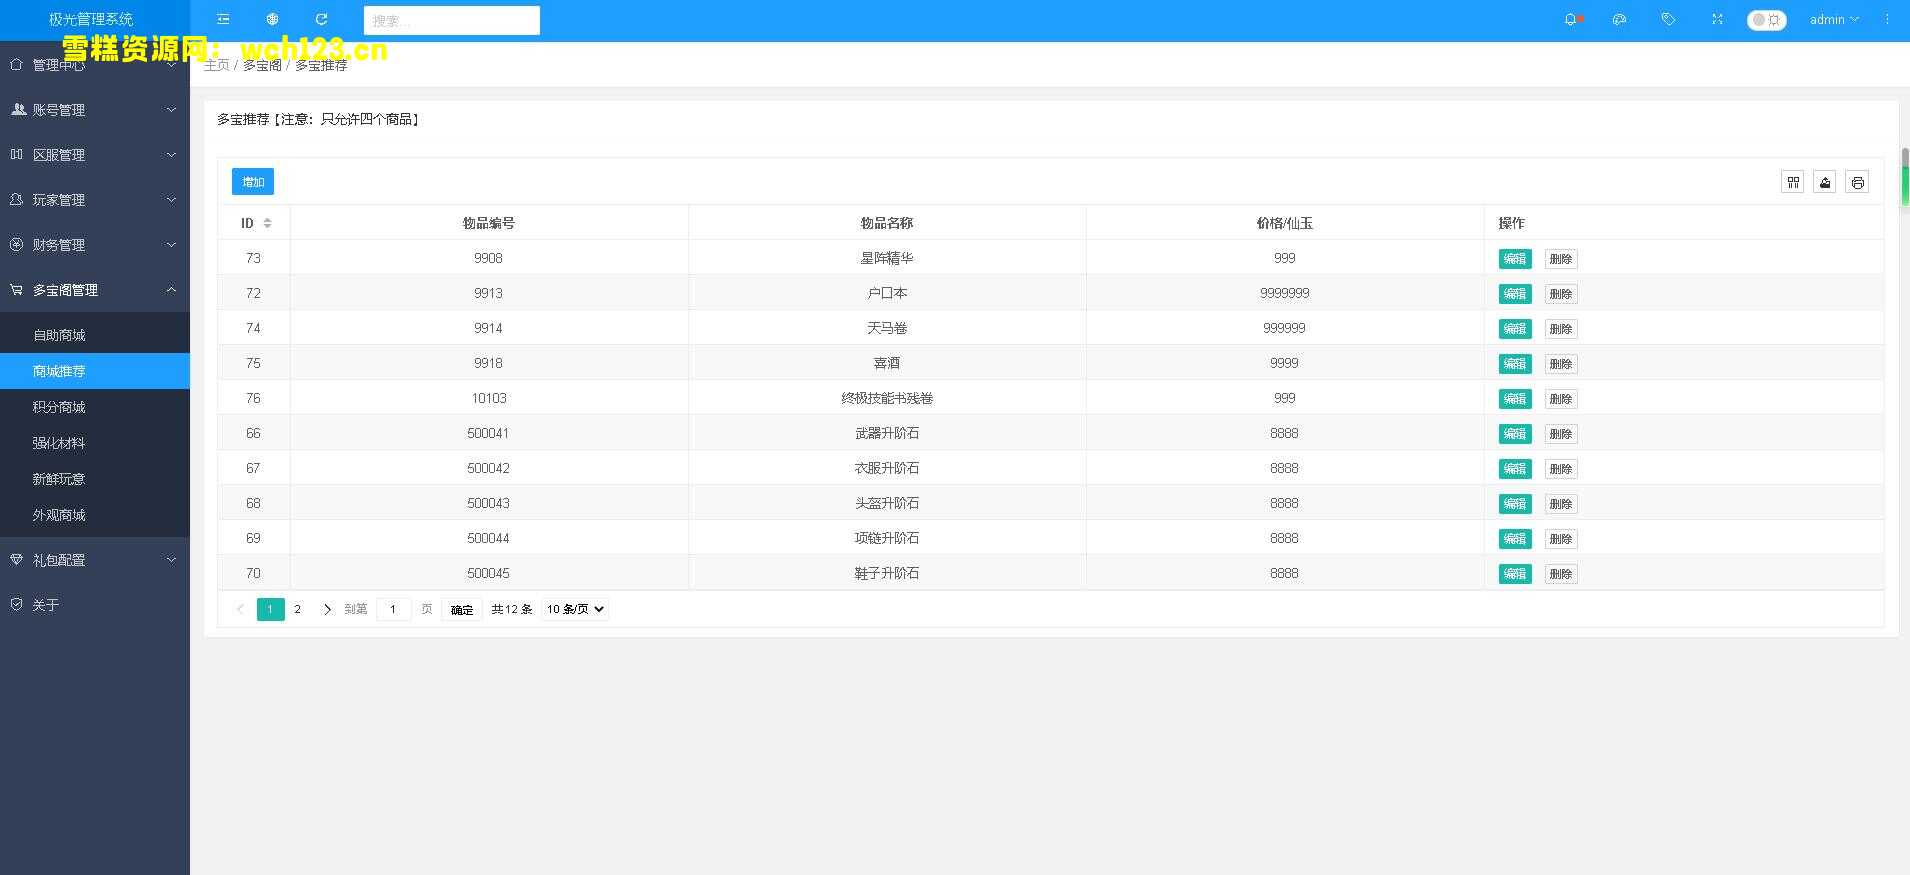Click the refresh icon in top bar
The image size is (1910, 875).
321,19
